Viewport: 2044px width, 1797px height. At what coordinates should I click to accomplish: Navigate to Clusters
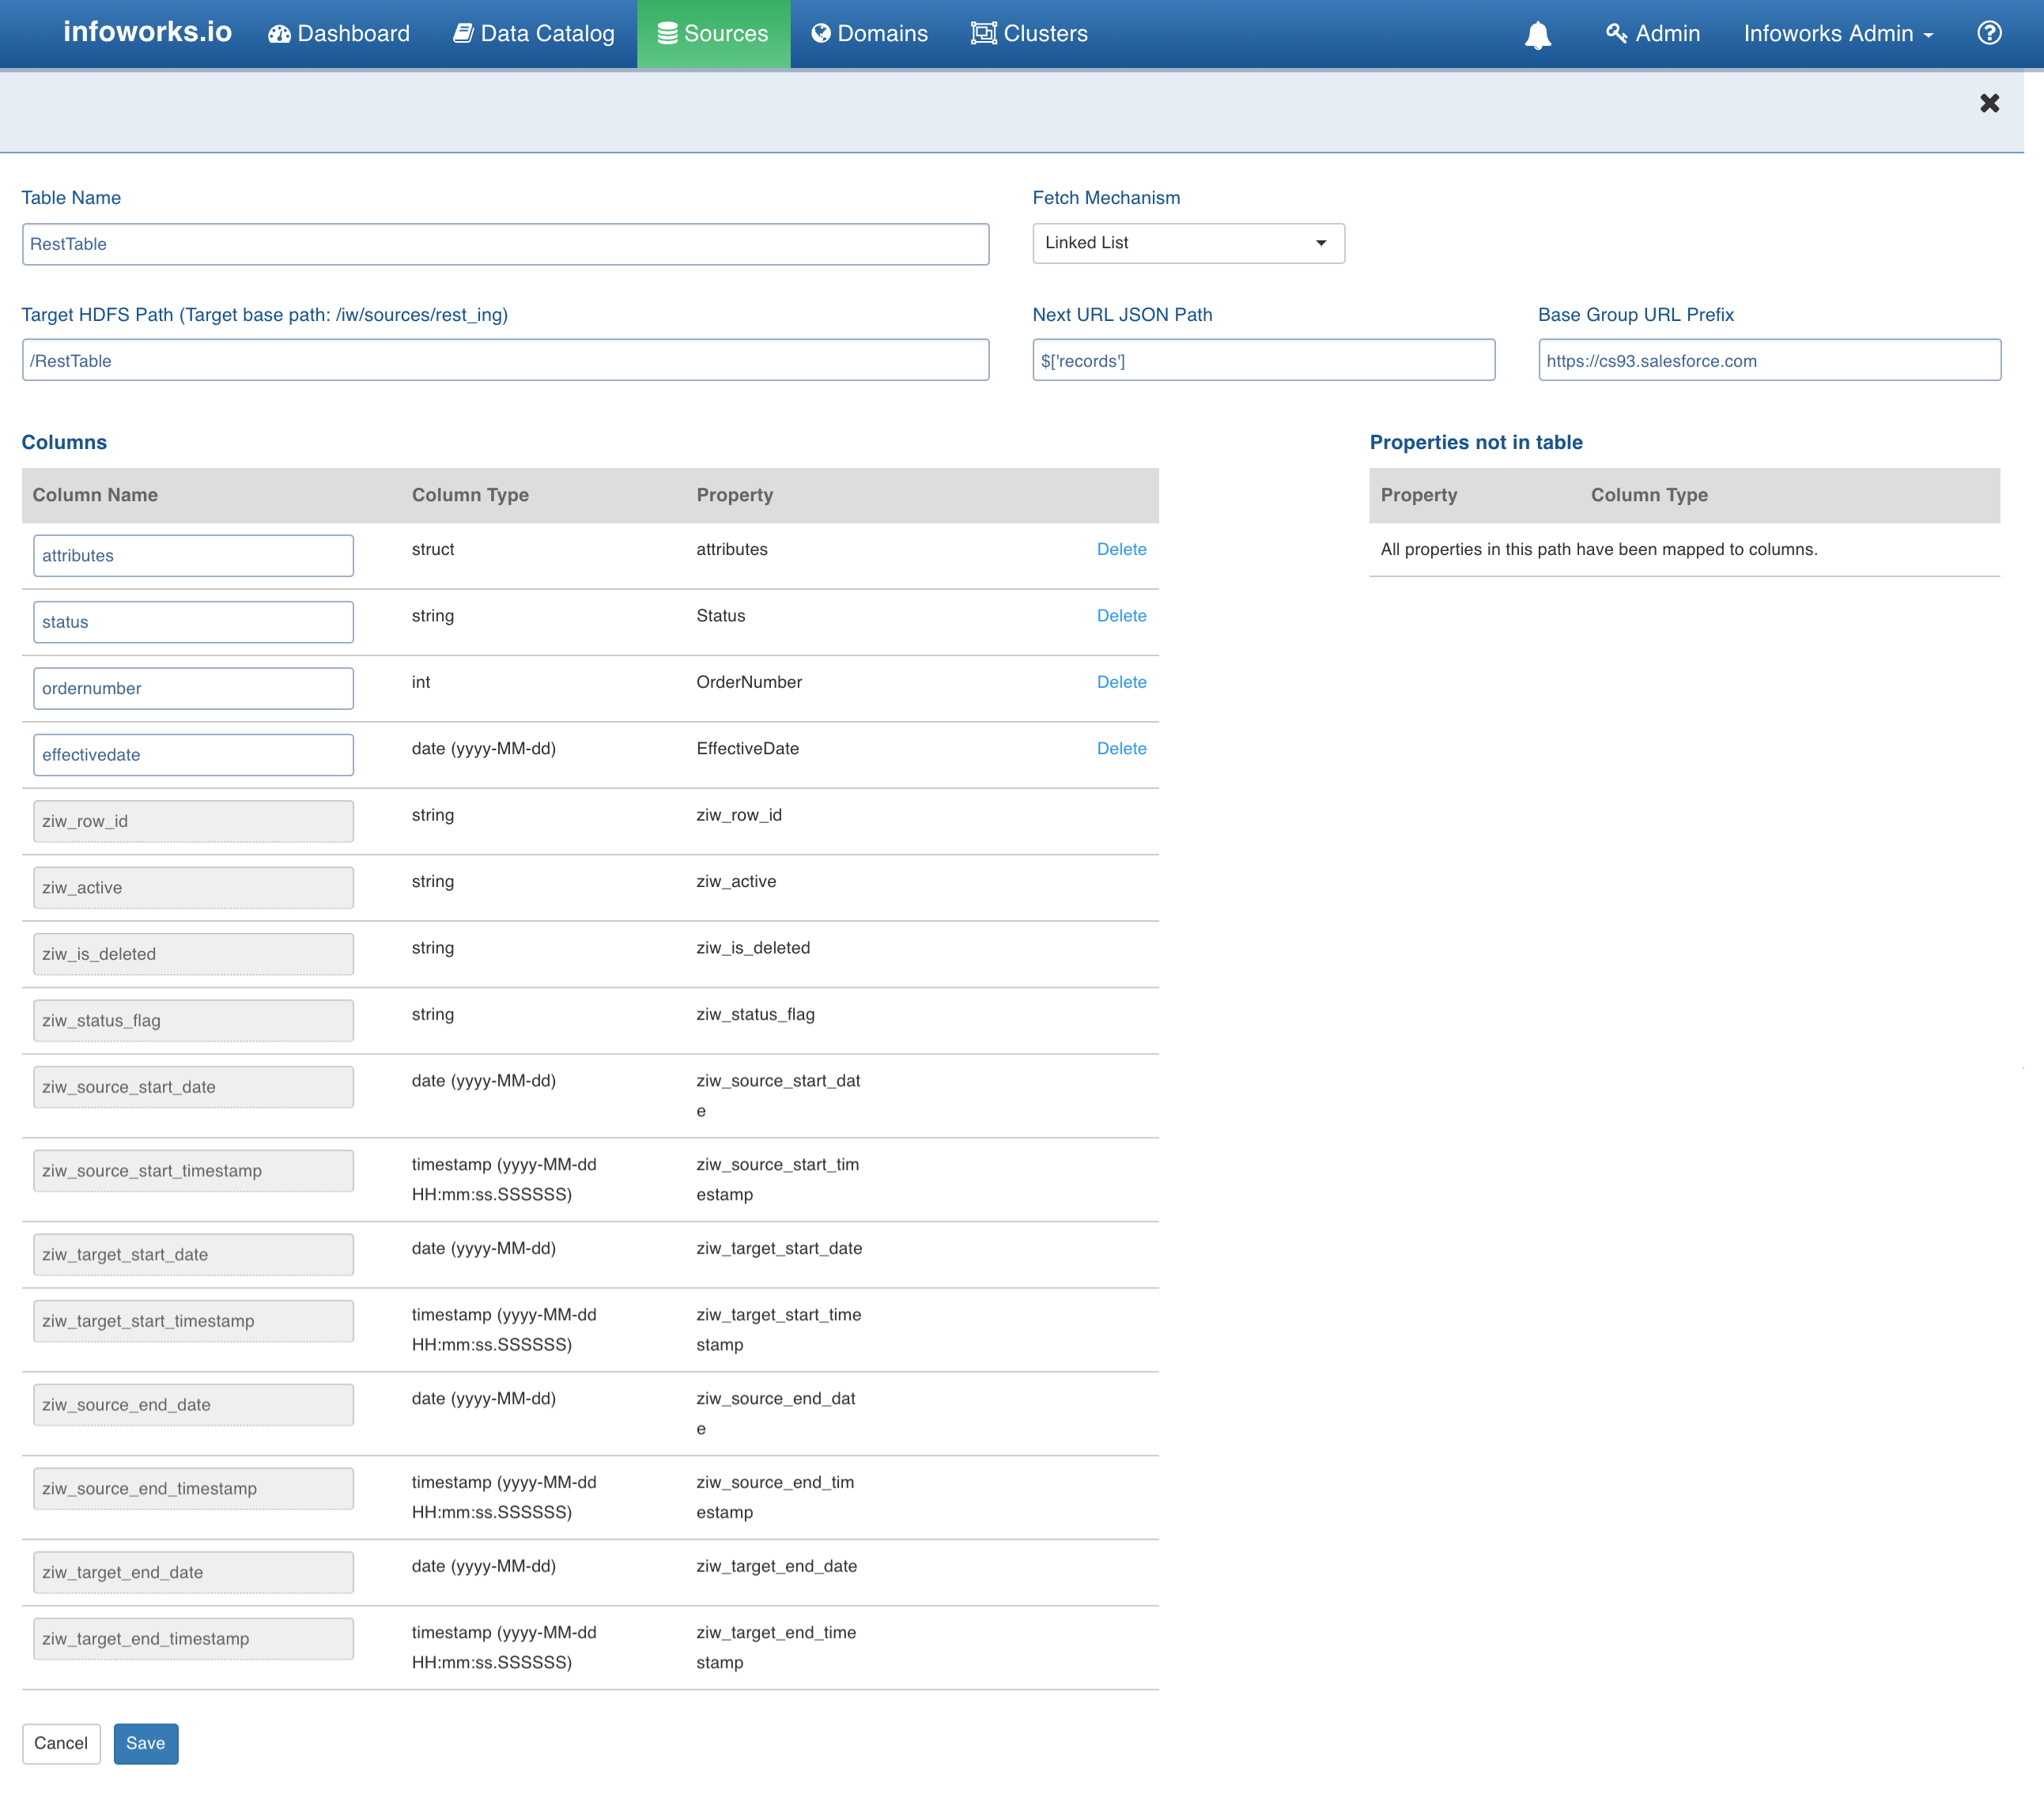(x=1029, y=34)
